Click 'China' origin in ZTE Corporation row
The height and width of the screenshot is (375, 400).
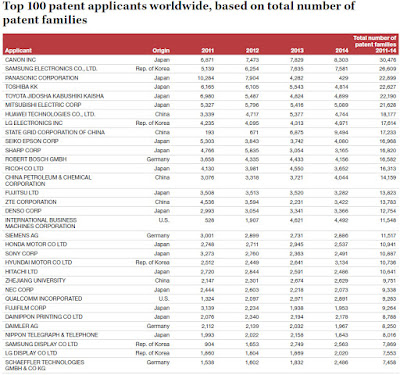[162, 202]
